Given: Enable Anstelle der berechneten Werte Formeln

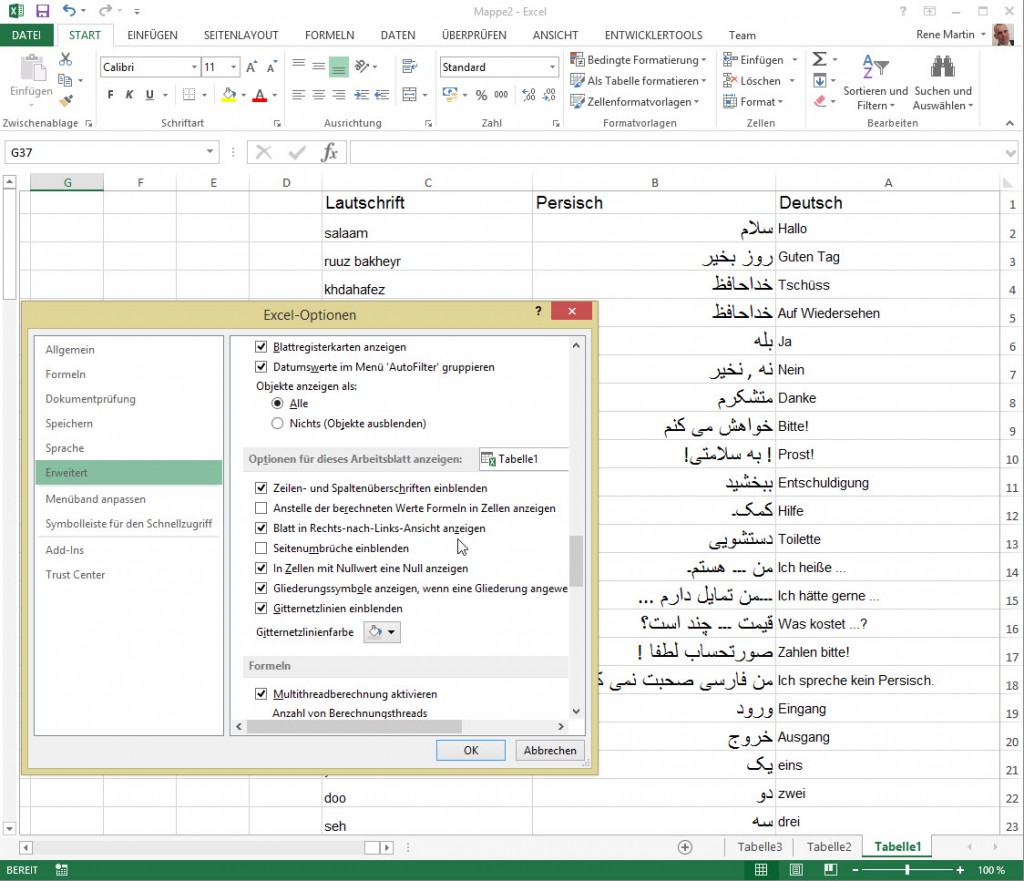Looking at the screenshot, I should click(261, 508).
